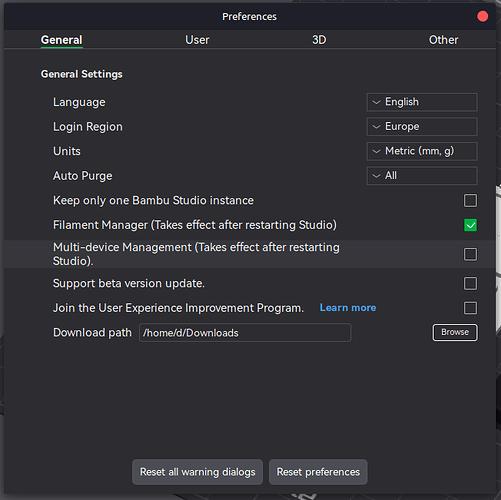The width and height of the screenshot is (501, 500).
Task: Click the Login Region chevron arrow
Action: pos(376,127)
